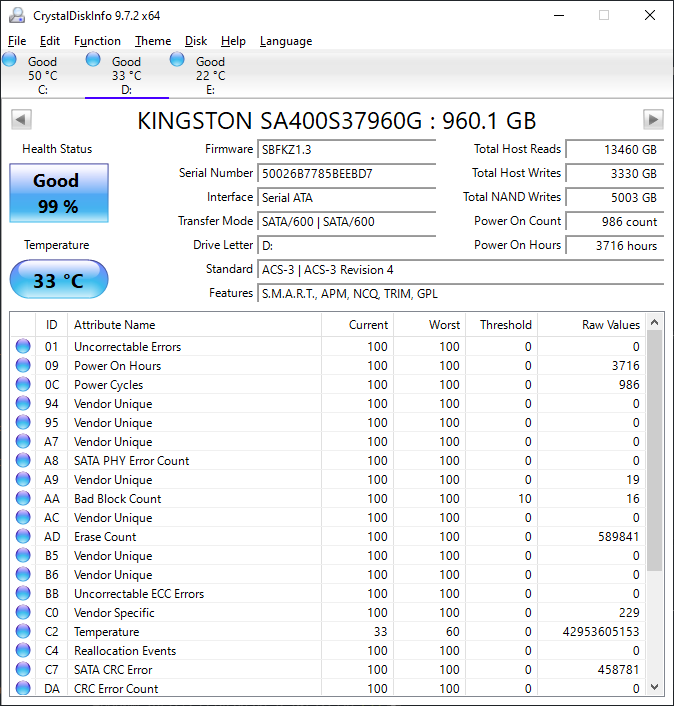The image size is (674, 706).
Task: Click status orb for attribute A9 row
Action: tap(23, 479)
